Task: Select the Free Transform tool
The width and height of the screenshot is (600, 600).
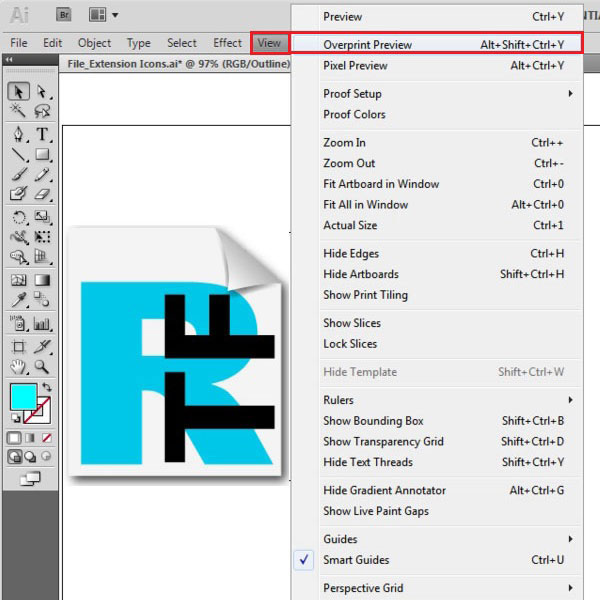Action: [x=42, y=237]
